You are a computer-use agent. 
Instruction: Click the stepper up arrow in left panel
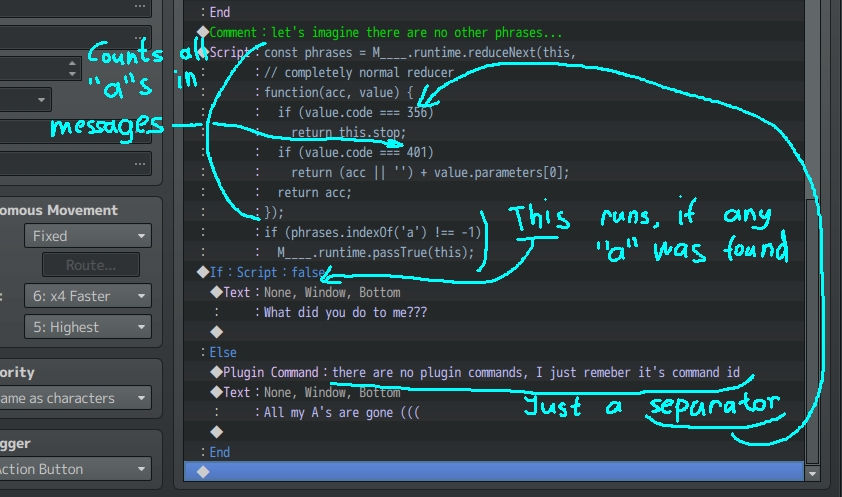(x=72, y=63)
